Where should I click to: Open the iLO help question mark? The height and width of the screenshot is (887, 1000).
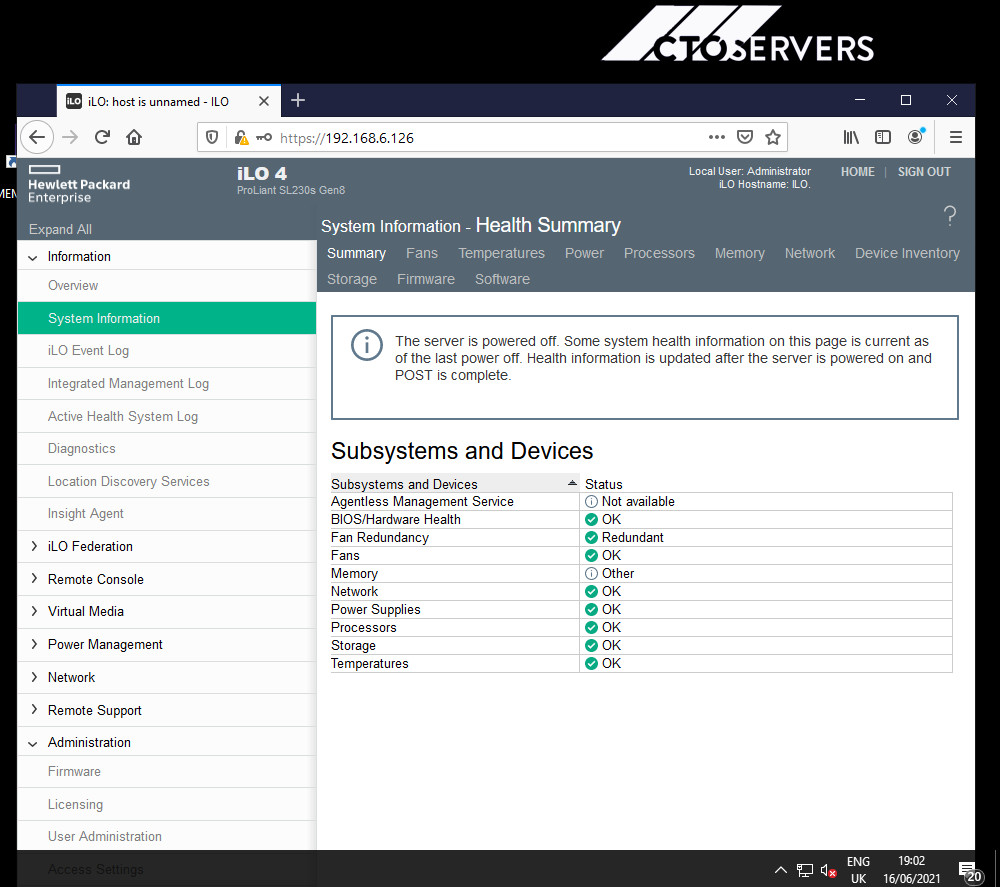(950, 216)
